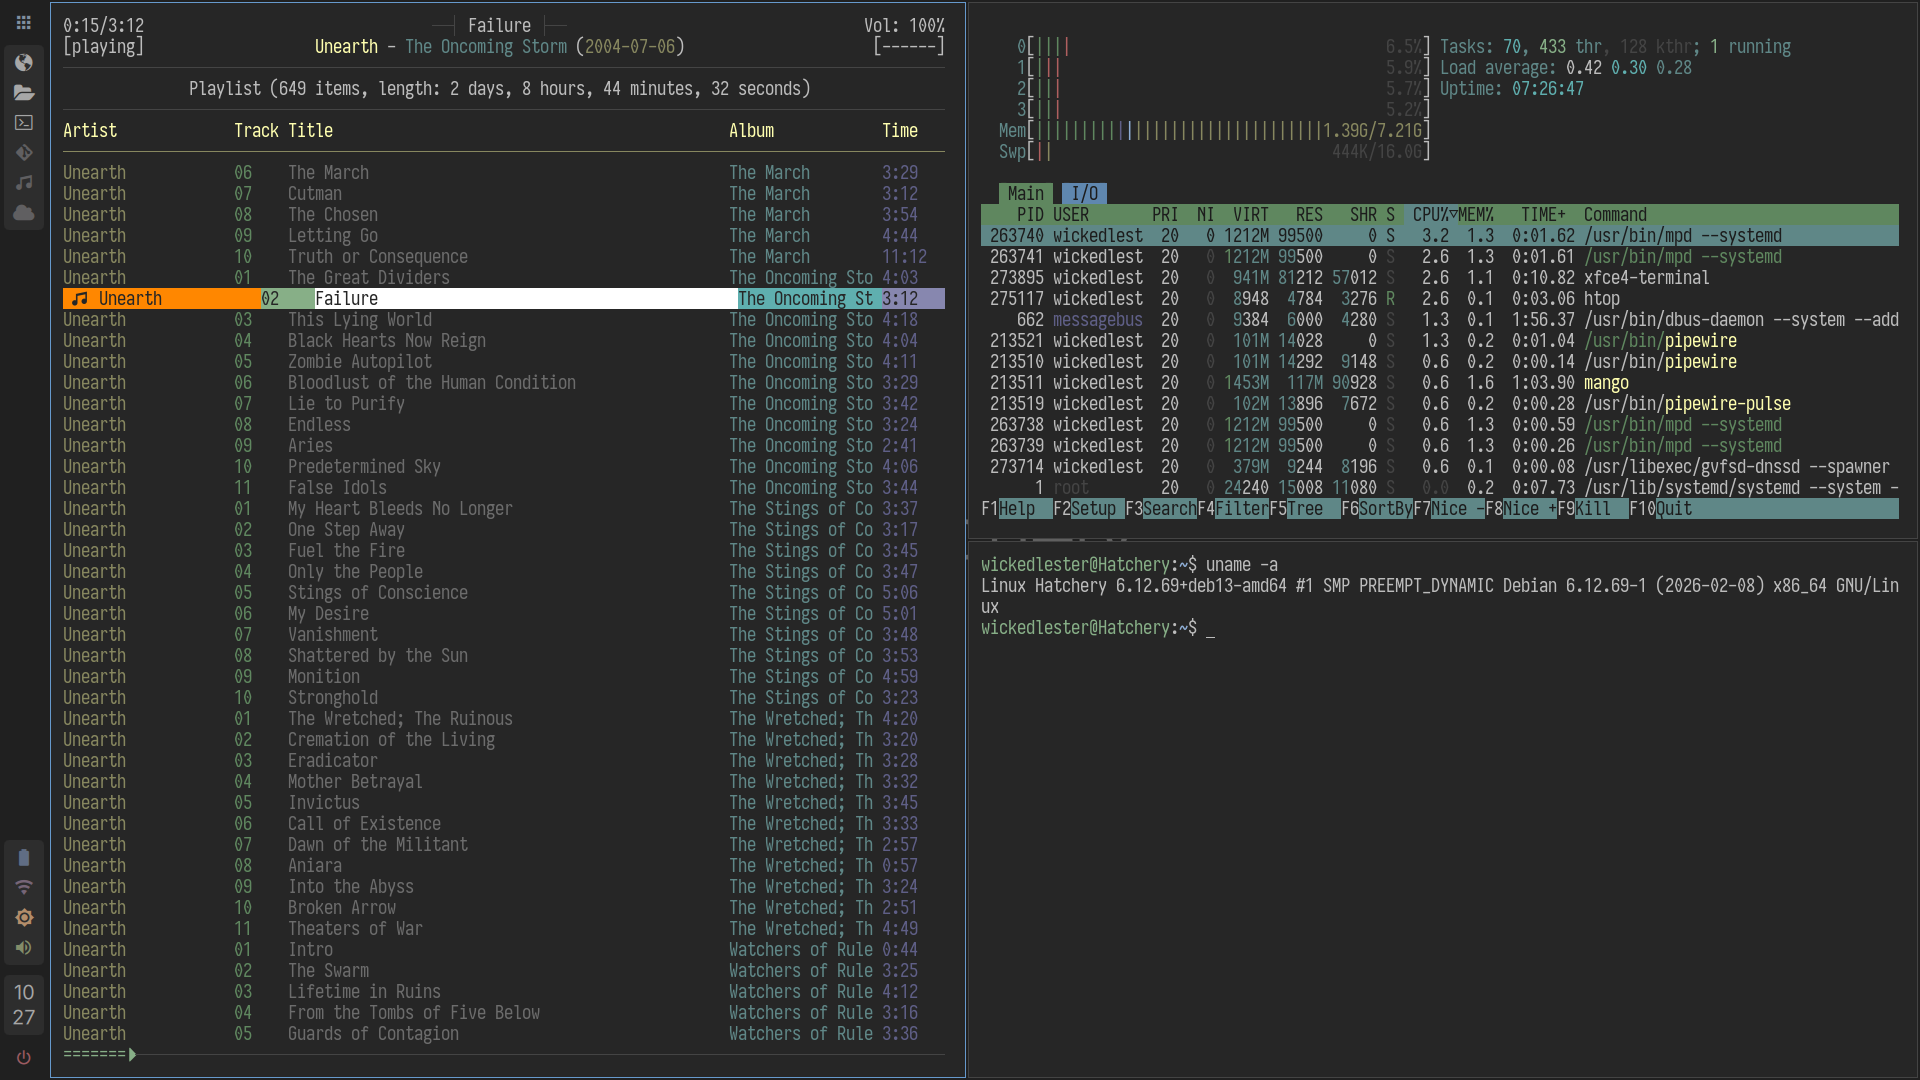Viewport: 1920px width, 1080px height.
Task: Launch the web browser globe icon
Action: pos(24,63)
